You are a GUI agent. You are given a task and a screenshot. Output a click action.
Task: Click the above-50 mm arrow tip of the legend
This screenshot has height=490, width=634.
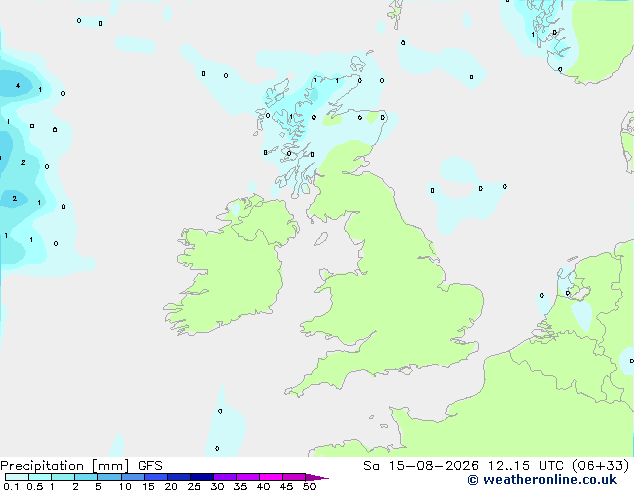click(317, 477)
